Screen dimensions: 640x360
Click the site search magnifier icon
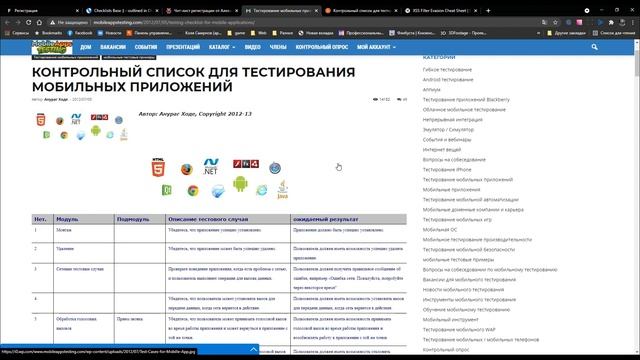594,47
